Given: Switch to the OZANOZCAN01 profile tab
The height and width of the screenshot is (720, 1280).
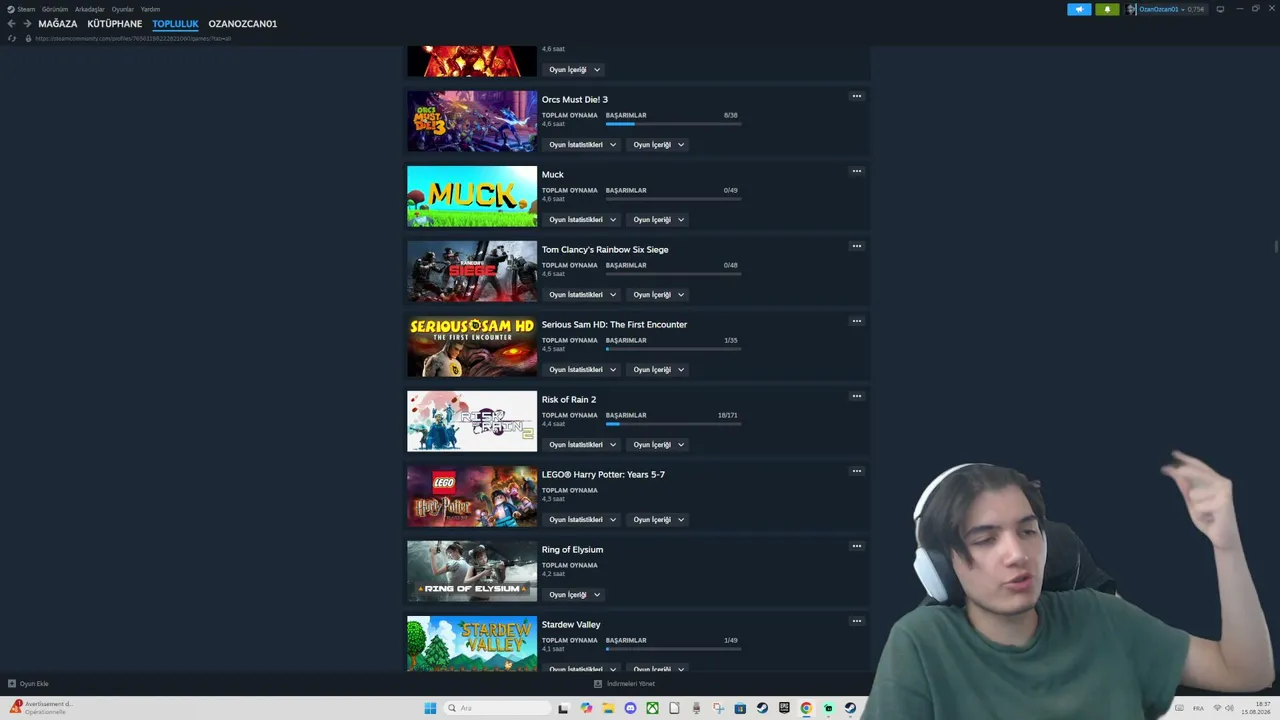Looking at the screenshot, I should tap(243, 24).
